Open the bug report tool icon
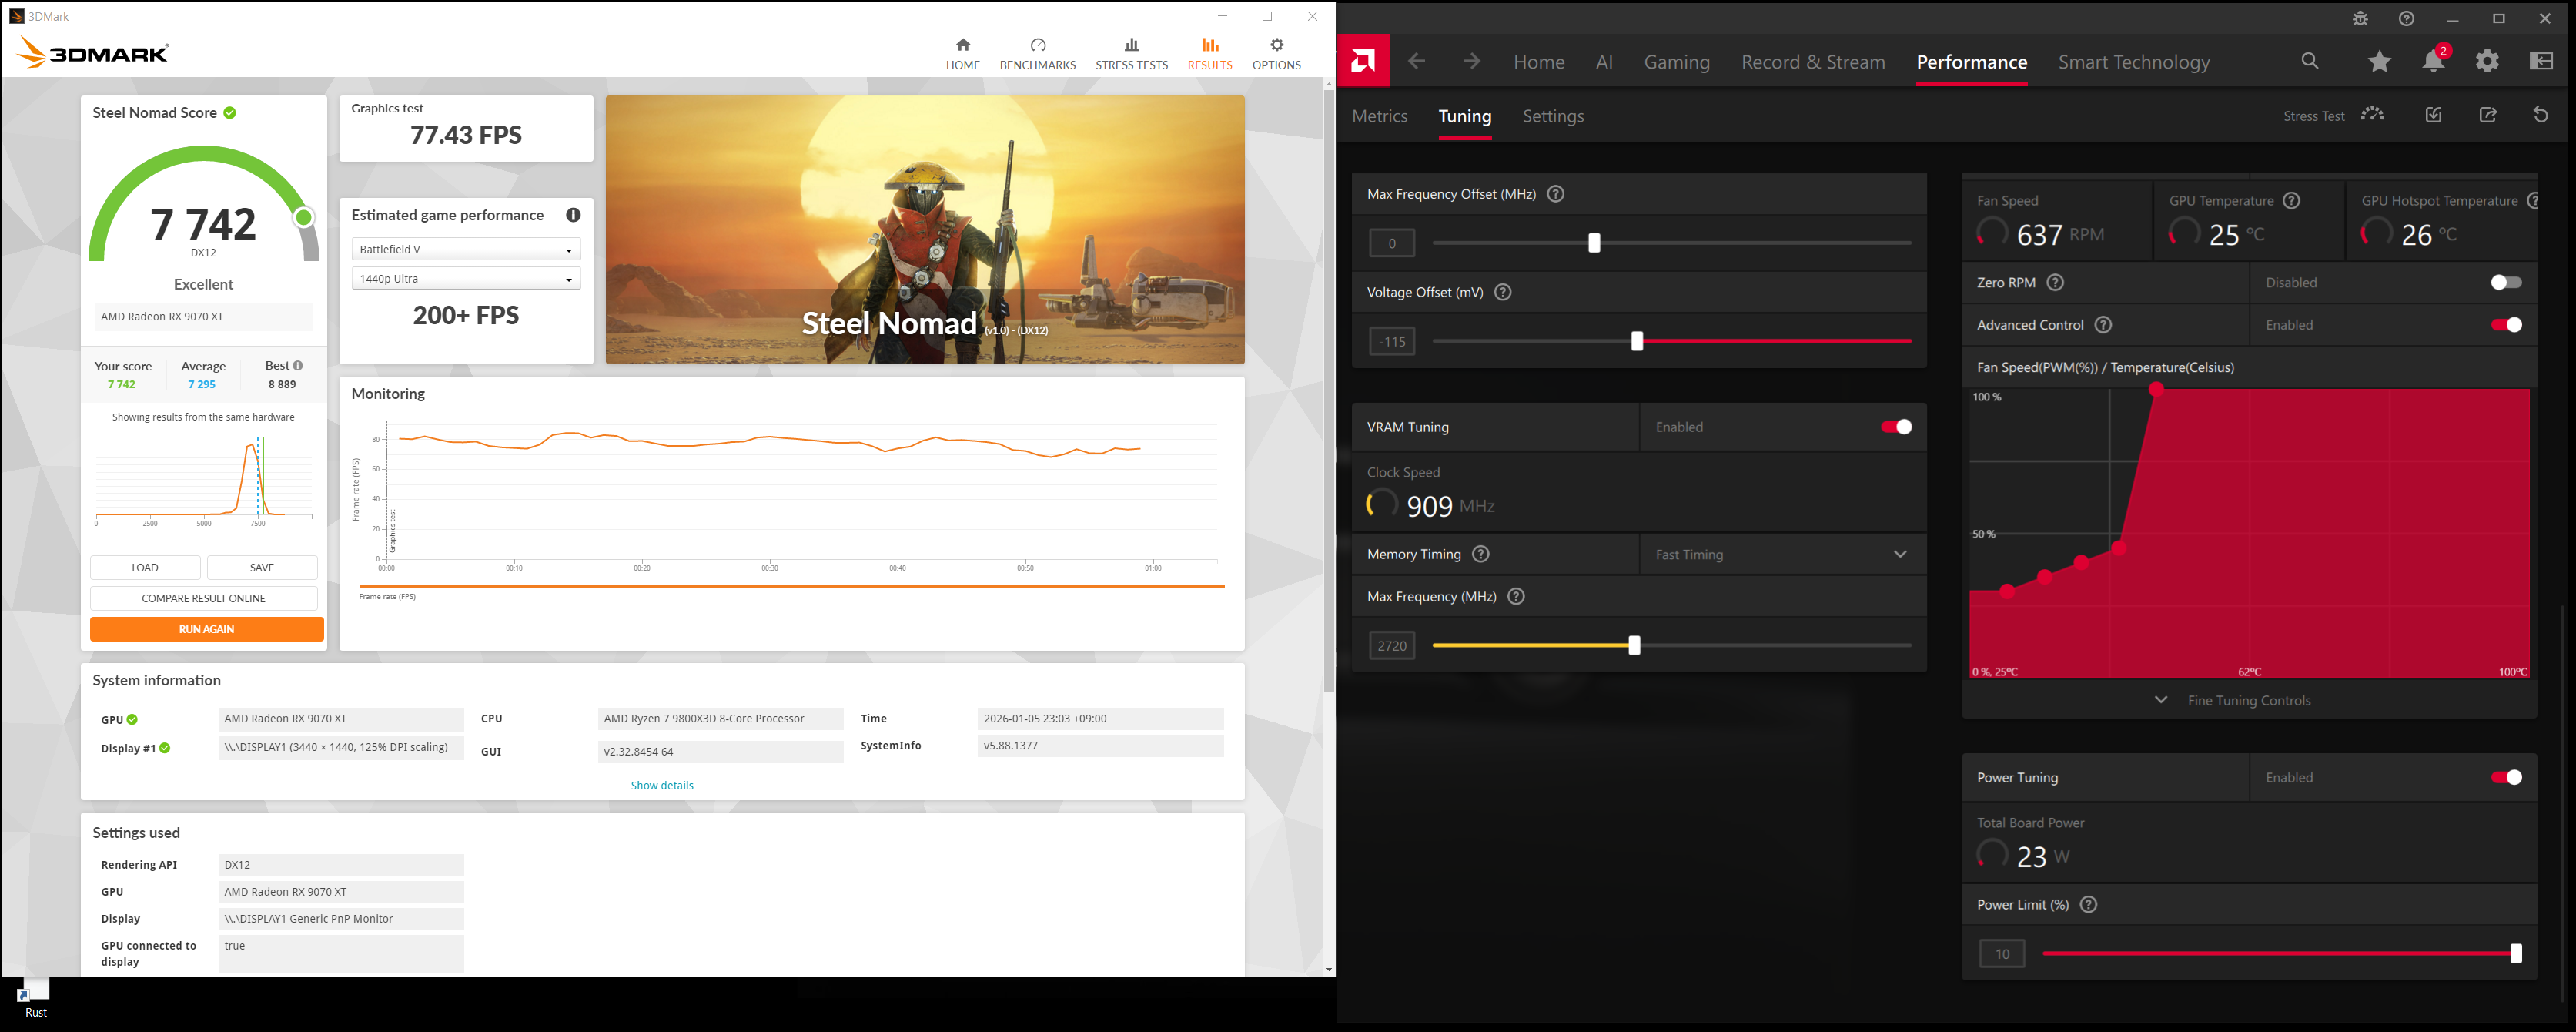The width and height of the screenshot is (2576, 1032). click(x=2360, y=19)
